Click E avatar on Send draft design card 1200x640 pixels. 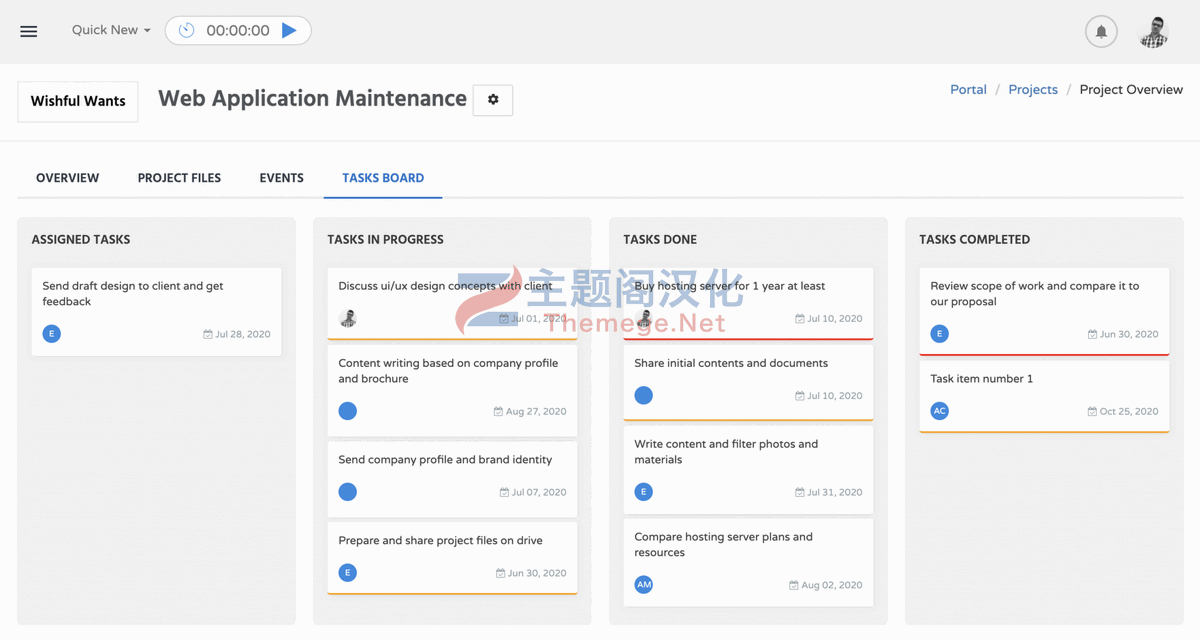click(x=52, y=334)
